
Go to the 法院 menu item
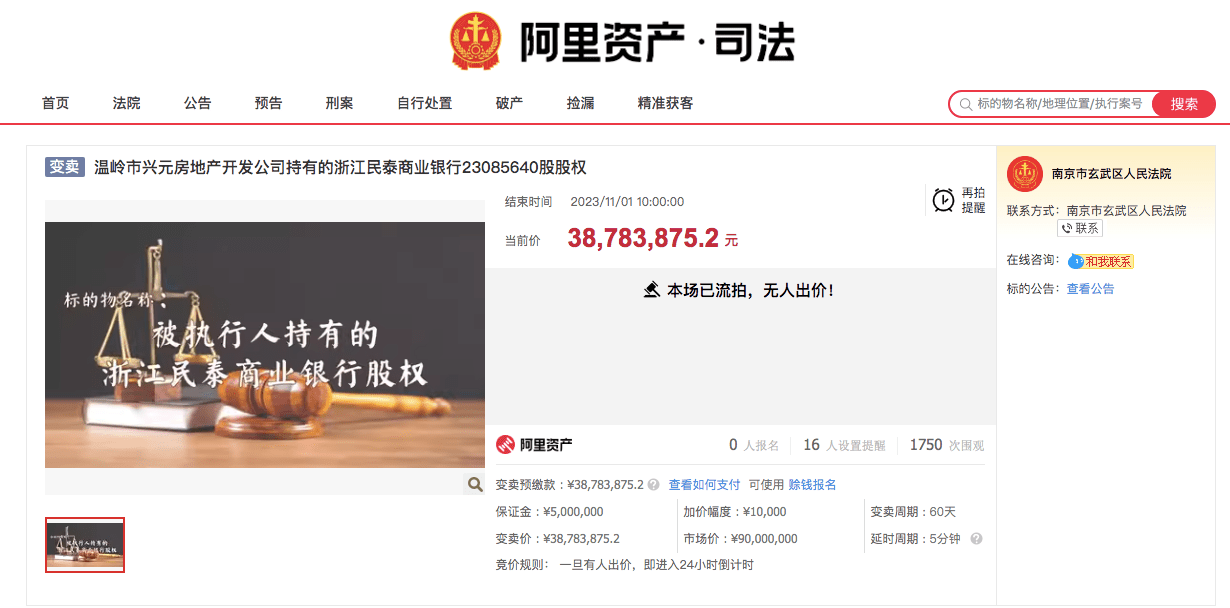coord(127,103)
